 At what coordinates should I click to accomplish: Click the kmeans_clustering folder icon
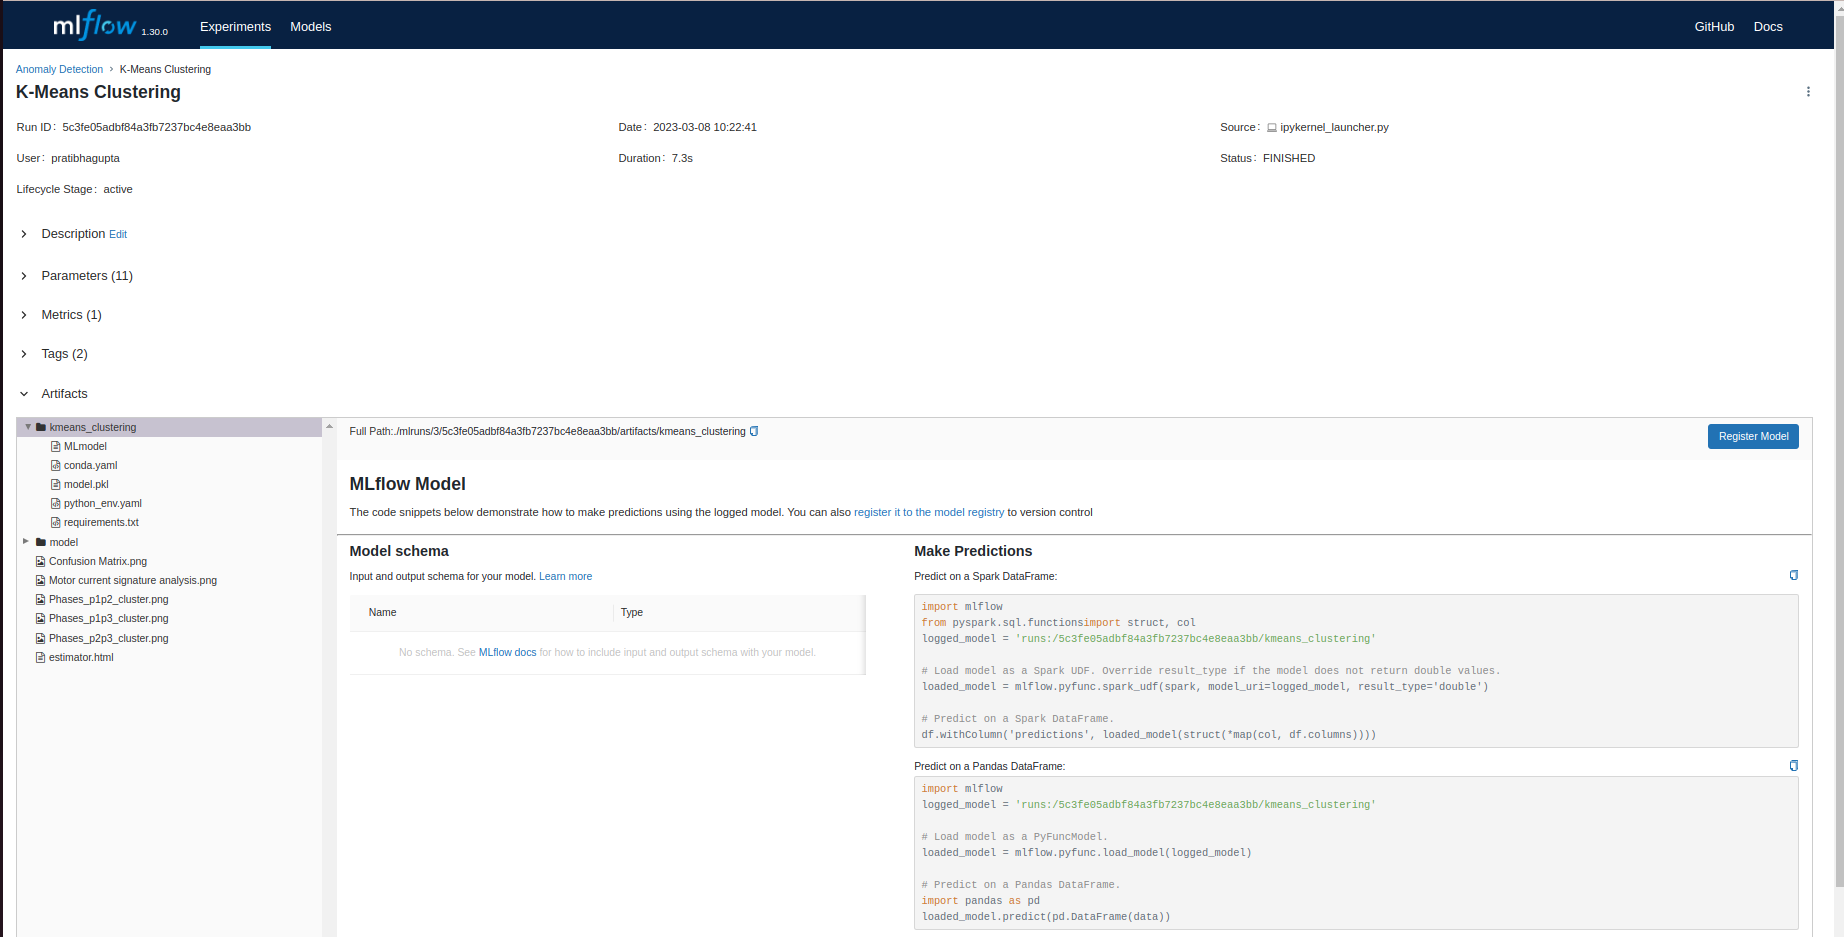41,427
